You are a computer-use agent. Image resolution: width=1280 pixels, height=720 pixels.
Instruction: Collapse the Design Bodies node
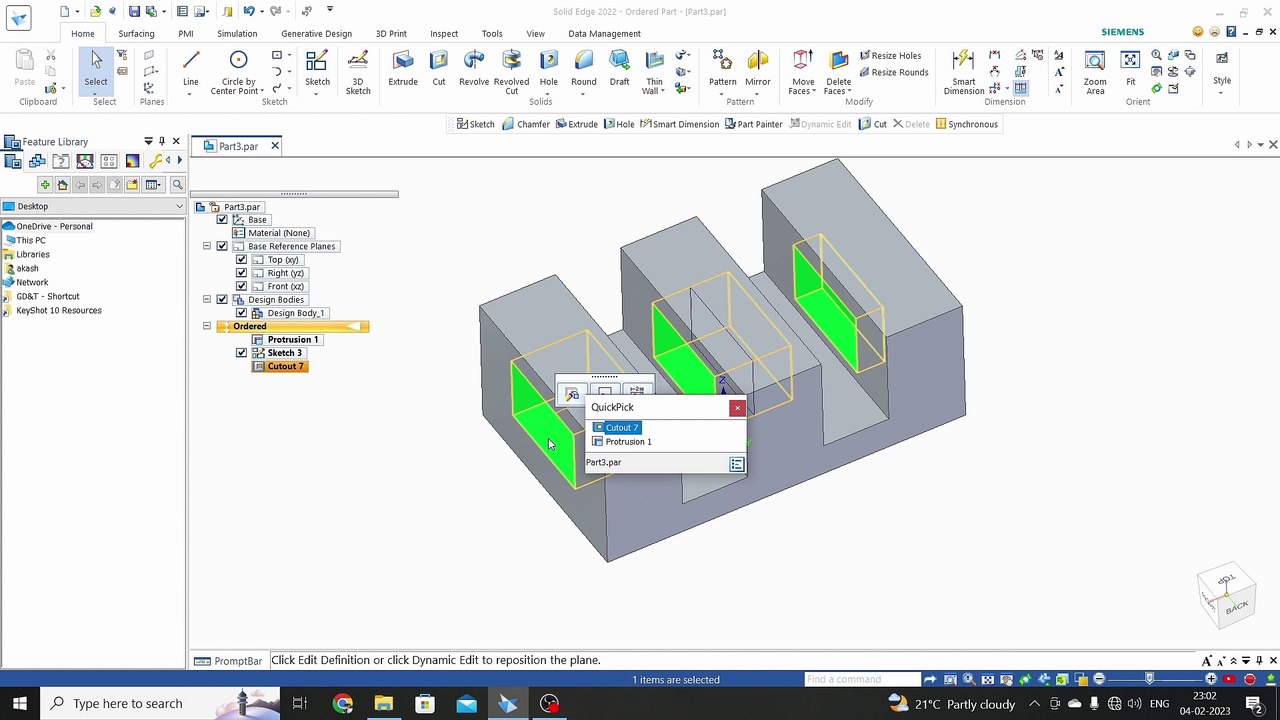click(x=207, y=300)
